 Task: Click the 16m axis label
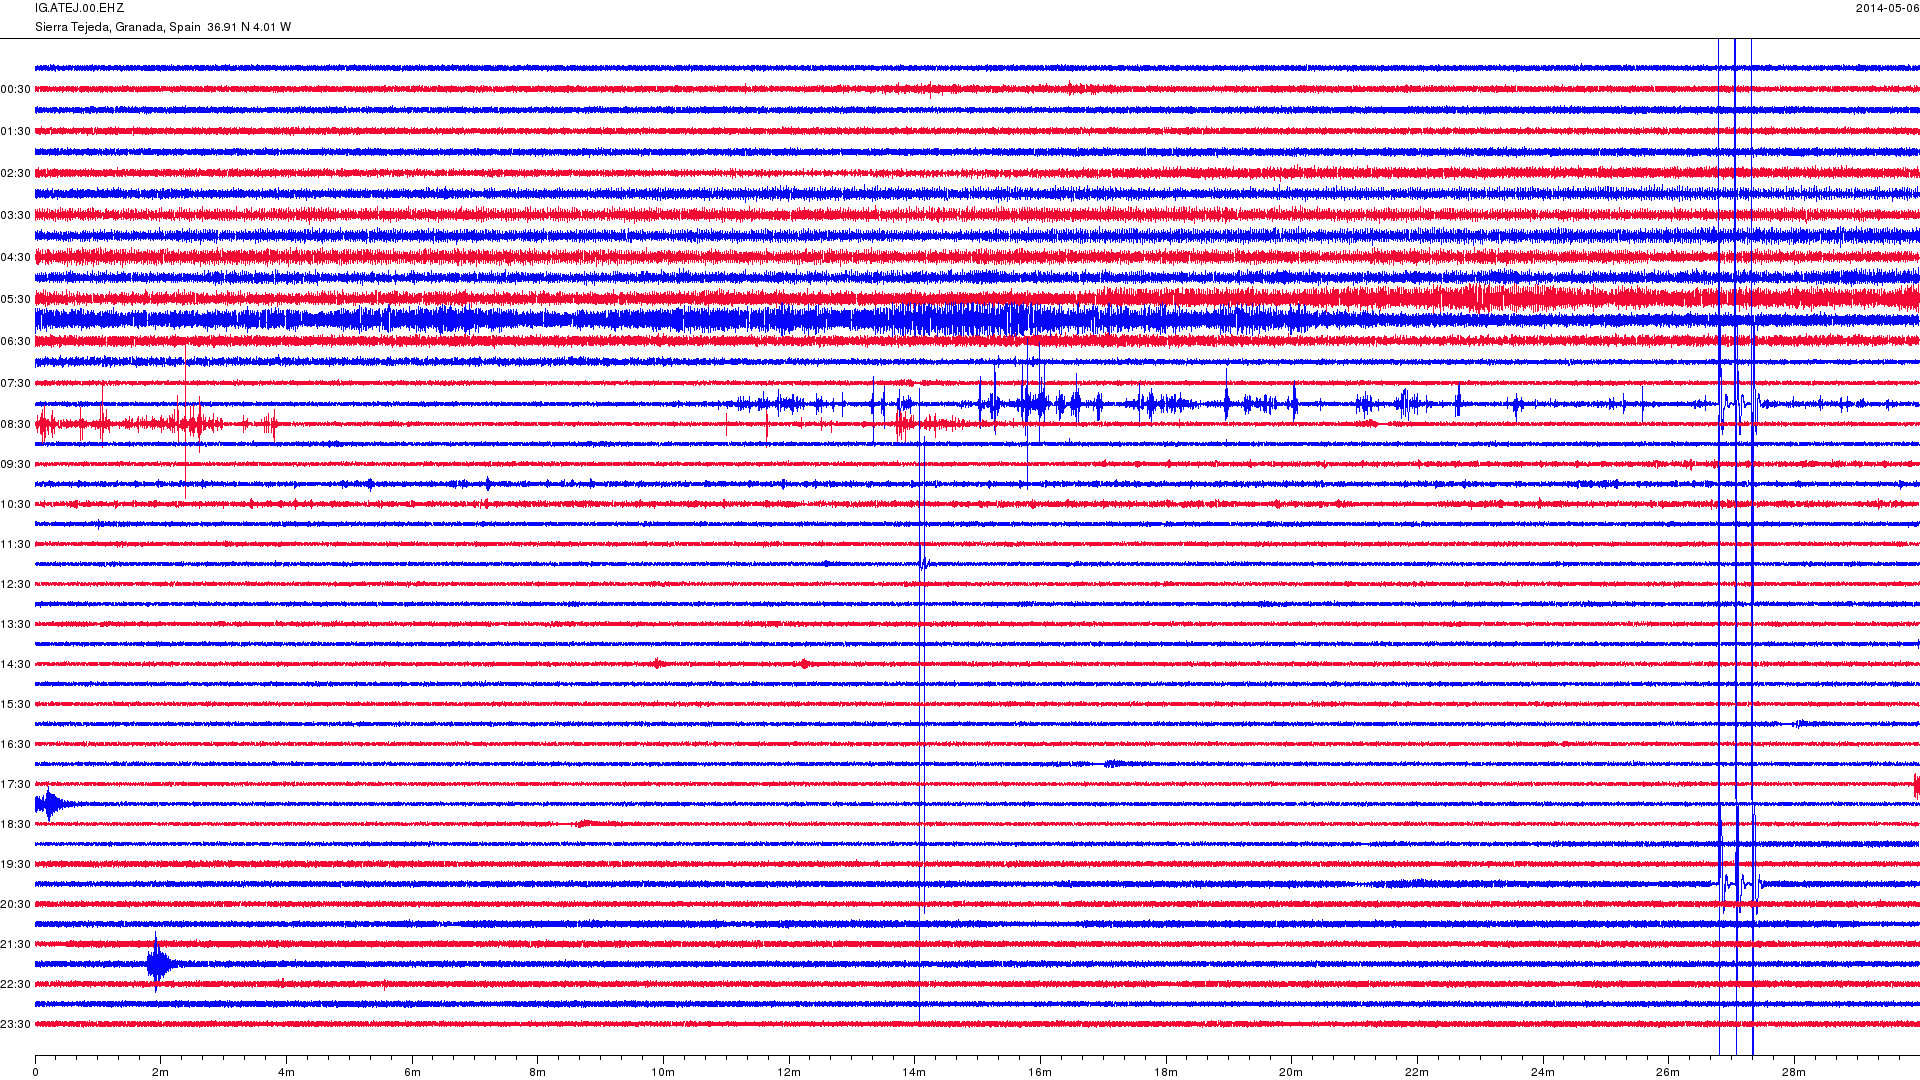coord(1040,1072)
